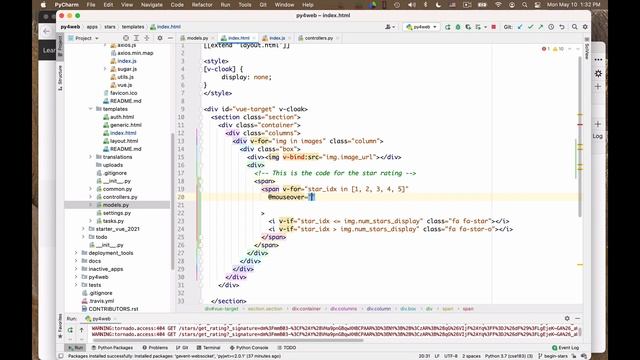The width and height of the screenshot is (640, 360).
Task: Rerun icon in Run panel left gutter
Action: (70, 329)
